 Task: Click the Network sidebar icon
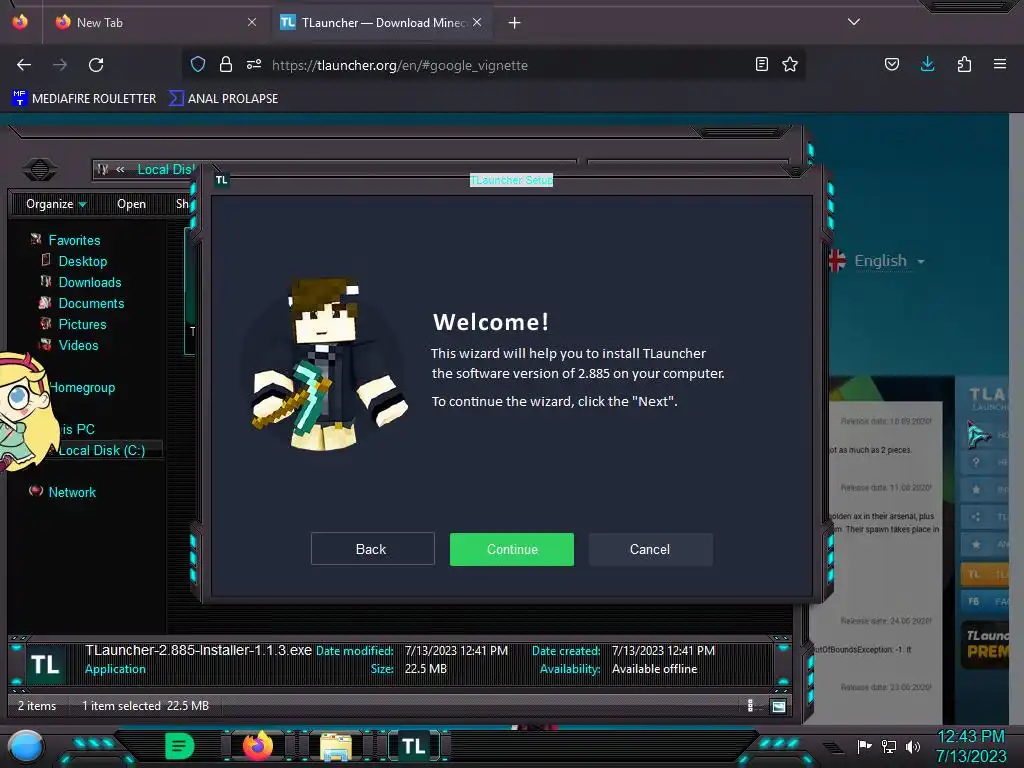point(36,491)
